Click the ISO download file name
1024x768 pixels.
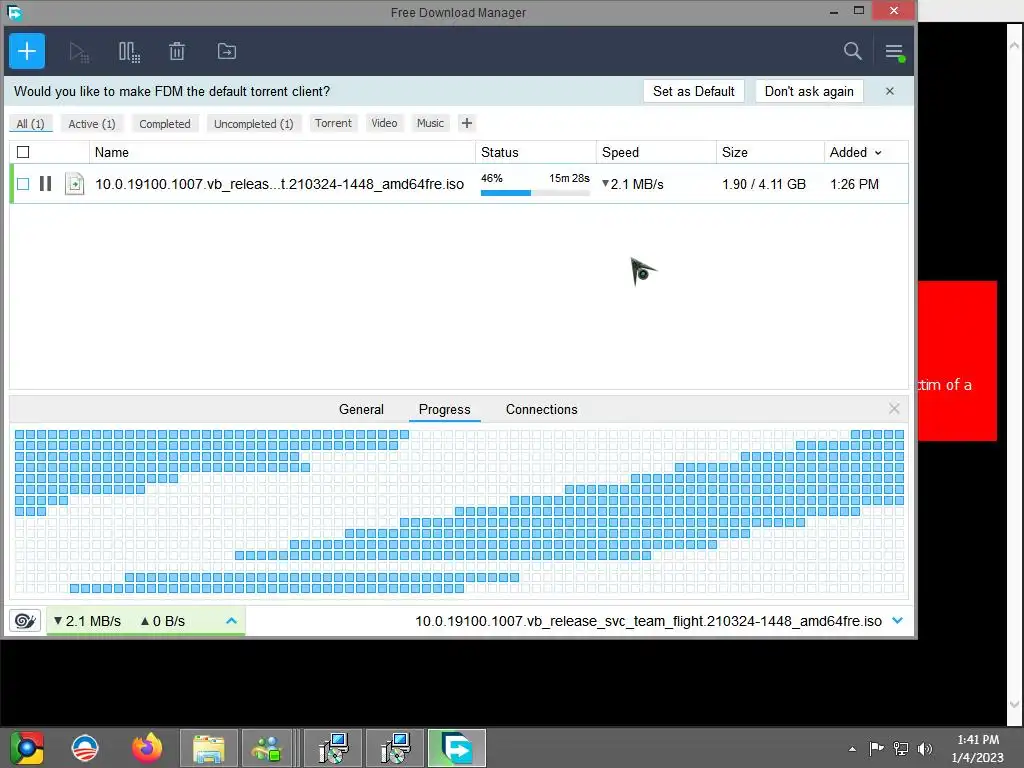click(x=280, y=184)
